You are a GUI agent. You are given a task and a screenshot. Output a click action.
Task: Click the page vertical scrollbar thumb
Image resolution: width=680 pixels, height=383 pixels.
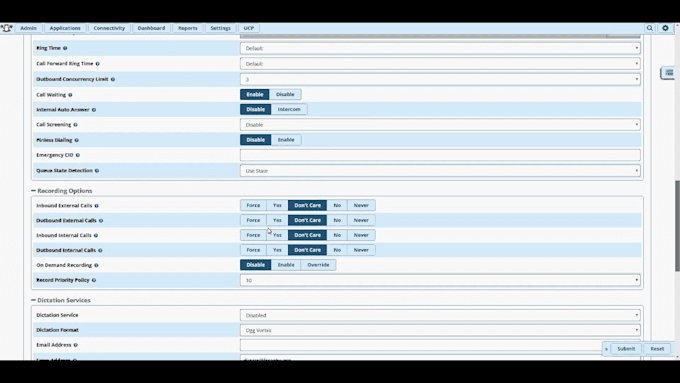point(677,226)
